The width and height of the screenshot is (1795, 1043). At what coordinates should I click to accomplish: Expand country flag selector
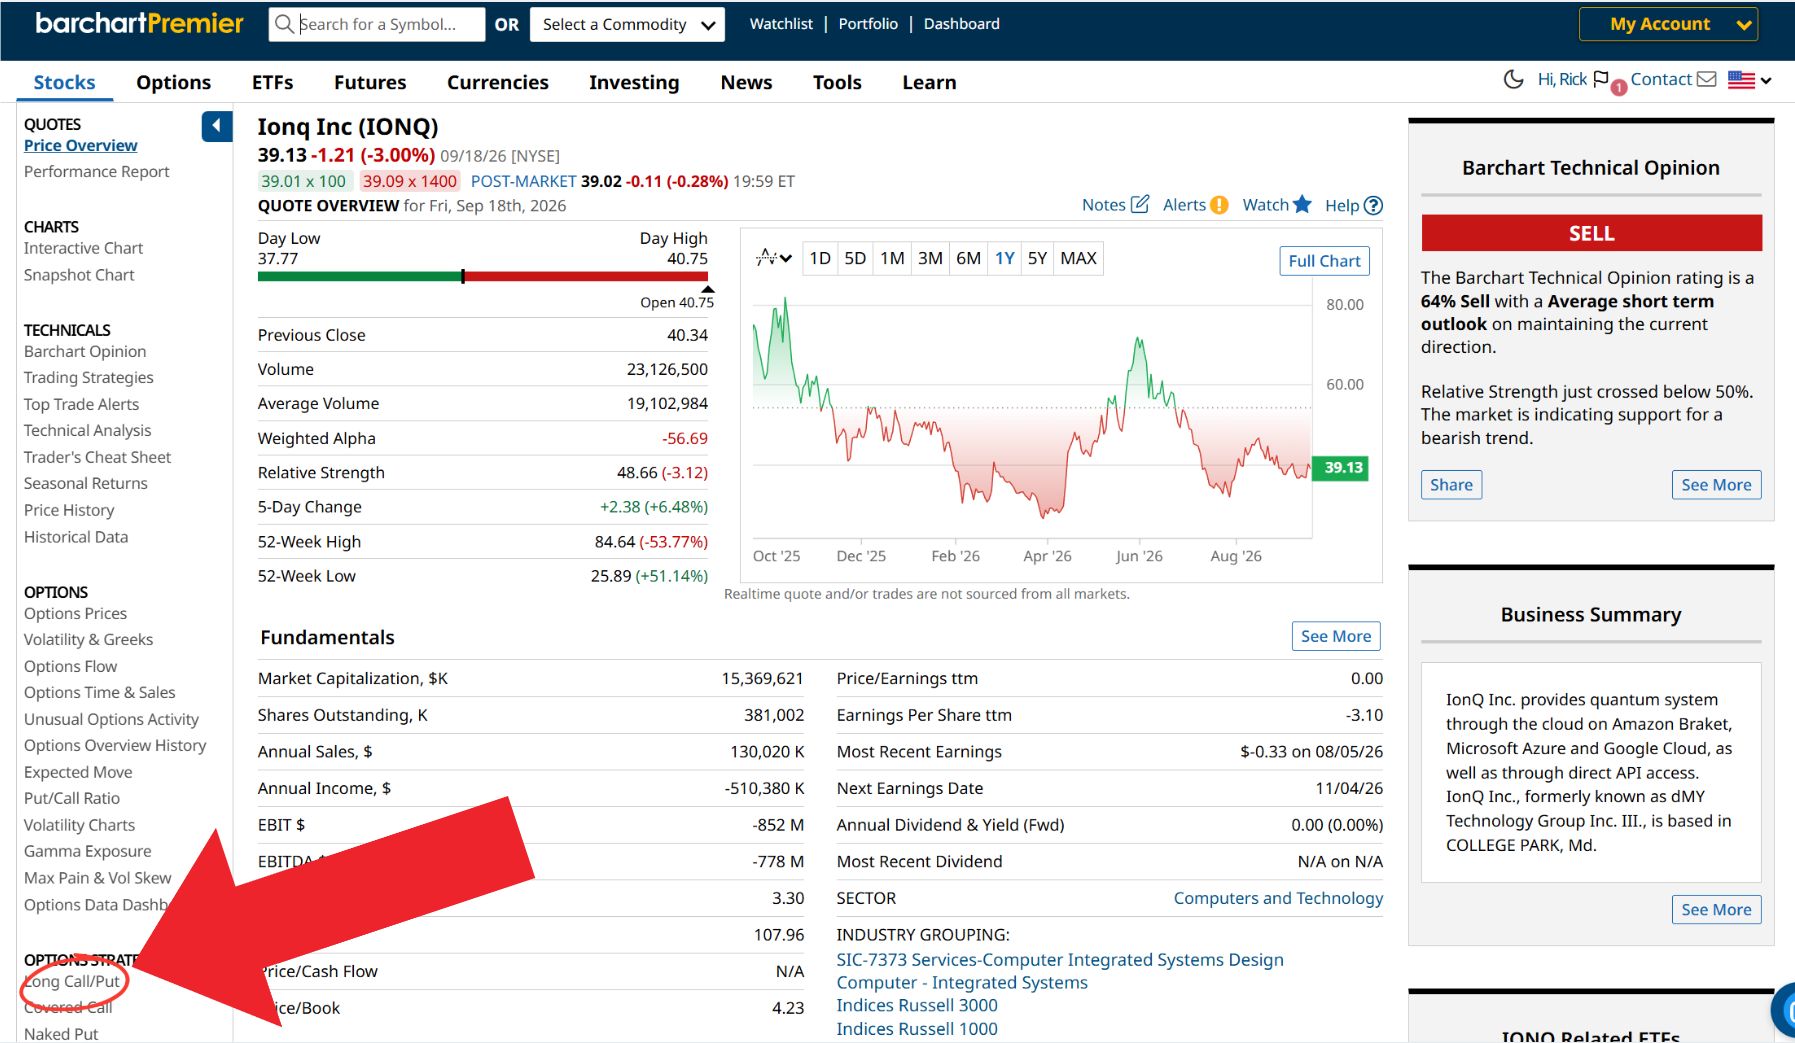tap(1750, 80)
